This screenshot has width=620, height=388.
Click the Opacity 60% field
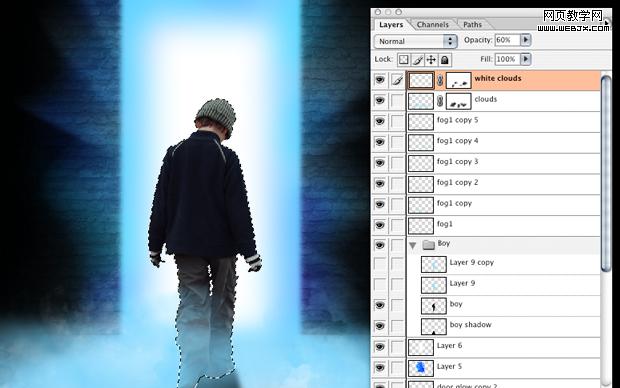[507, 40]
